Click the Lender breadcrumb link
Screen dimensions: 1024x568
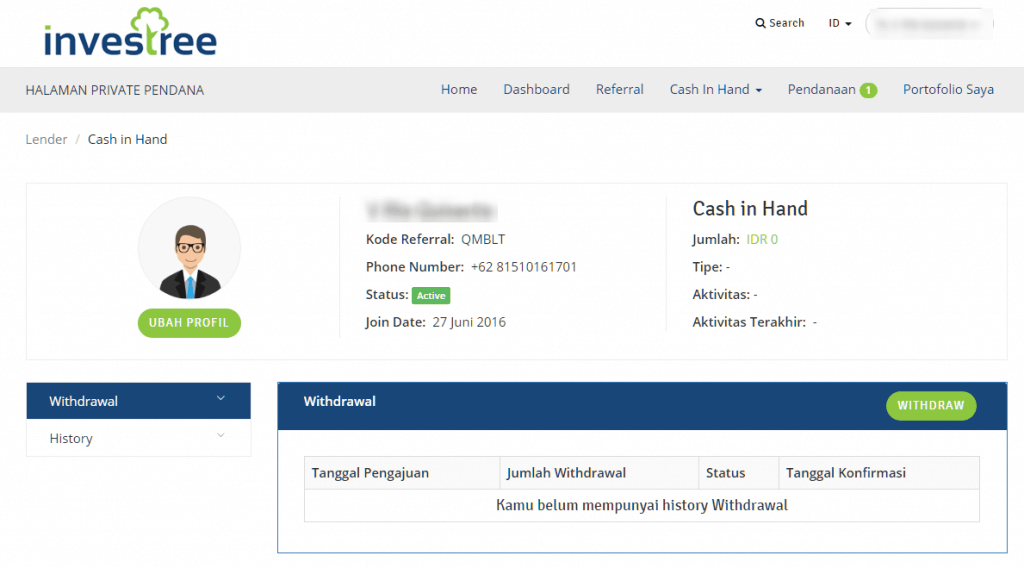coord(46,139)
